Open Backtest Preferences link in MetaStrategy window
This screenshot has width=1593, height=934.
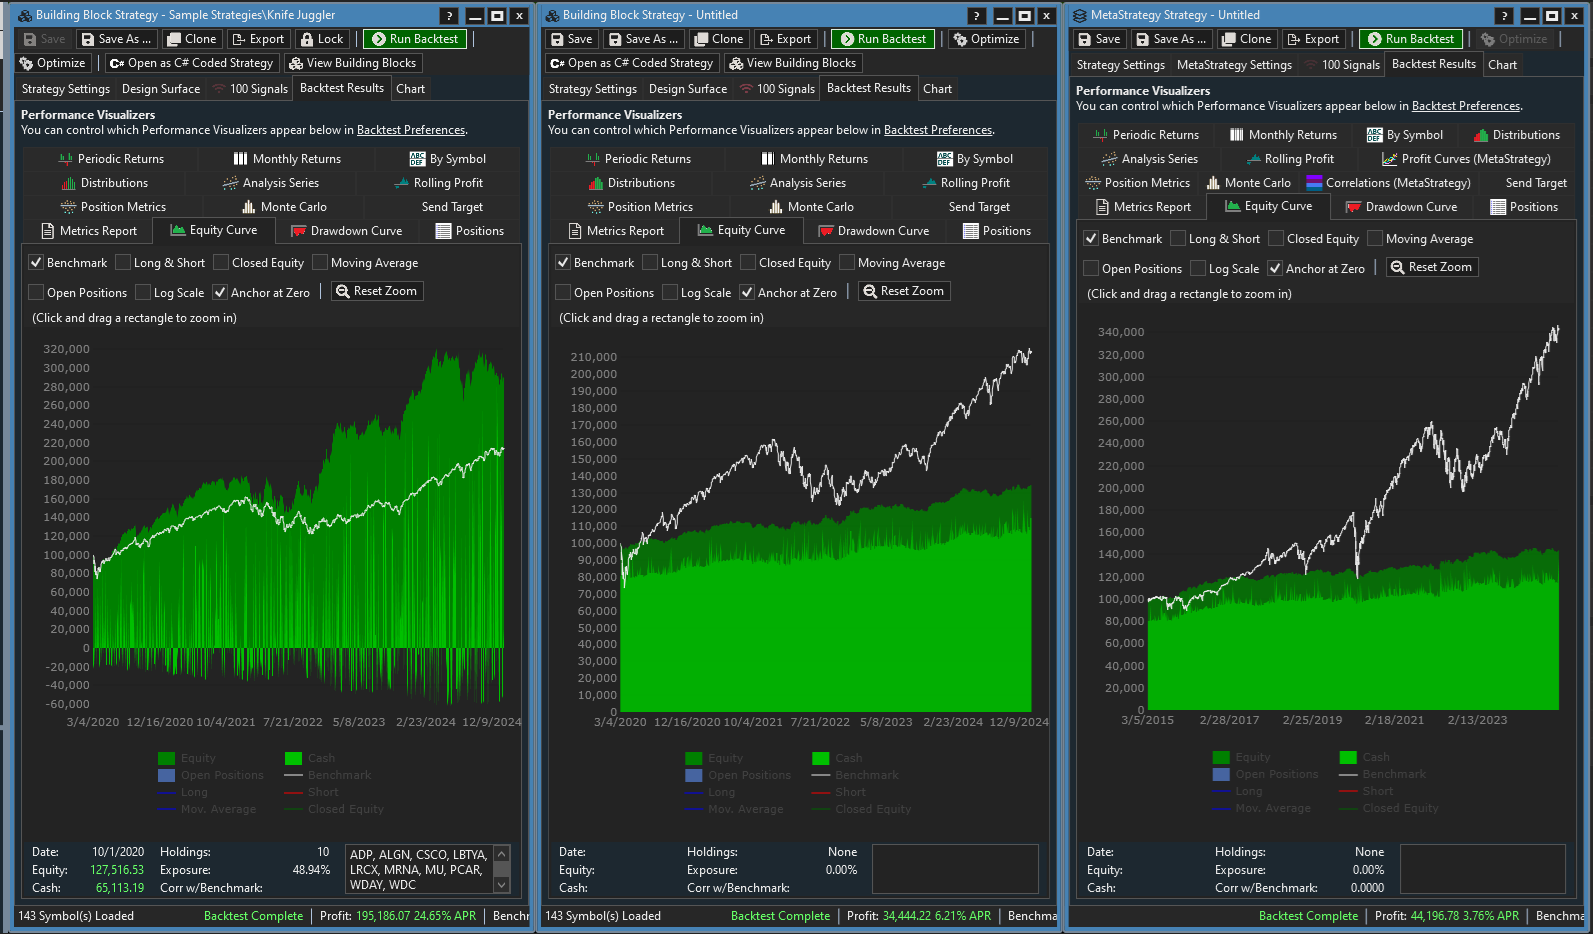[1465, 106]
